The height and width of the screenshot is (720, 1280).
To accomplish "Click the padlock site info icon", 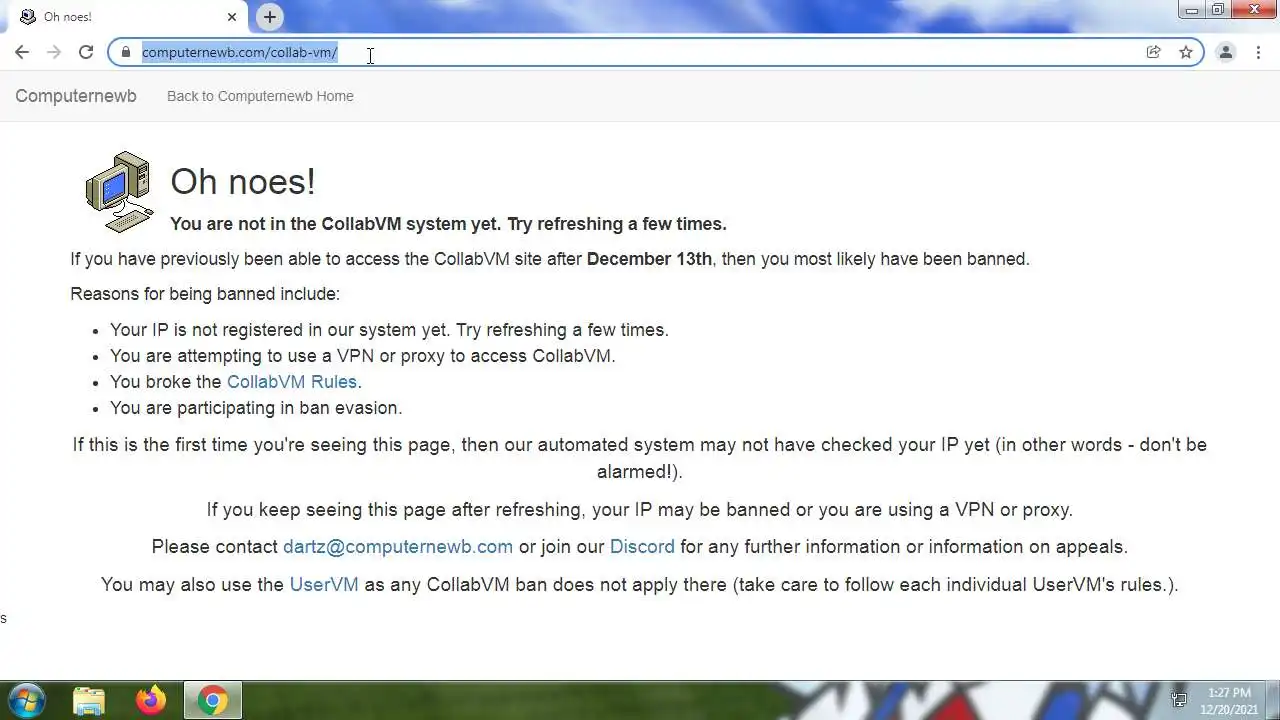I will coord(125,52).
